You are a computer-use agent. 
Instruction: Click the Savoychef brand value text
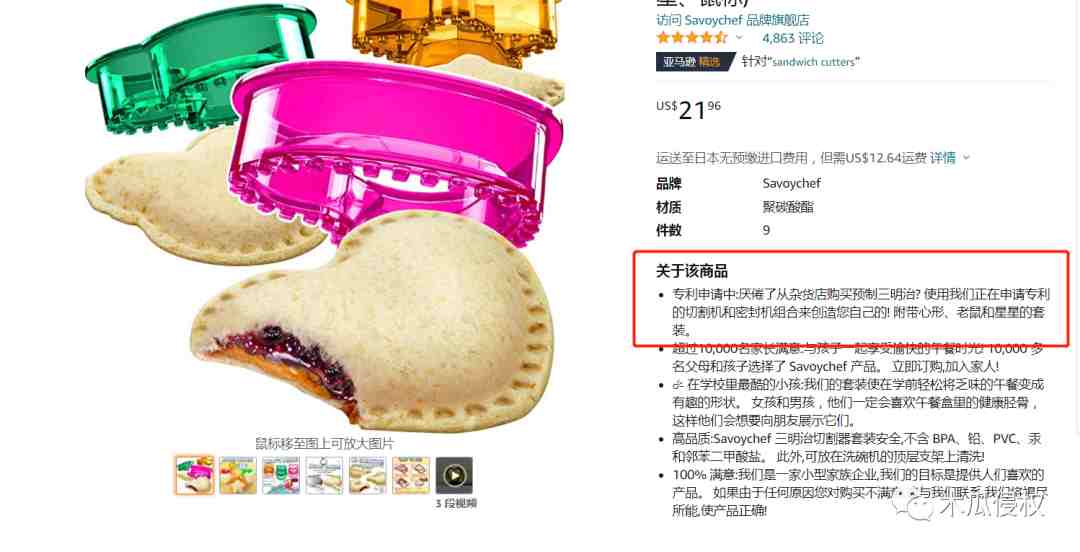click(791, 183)
